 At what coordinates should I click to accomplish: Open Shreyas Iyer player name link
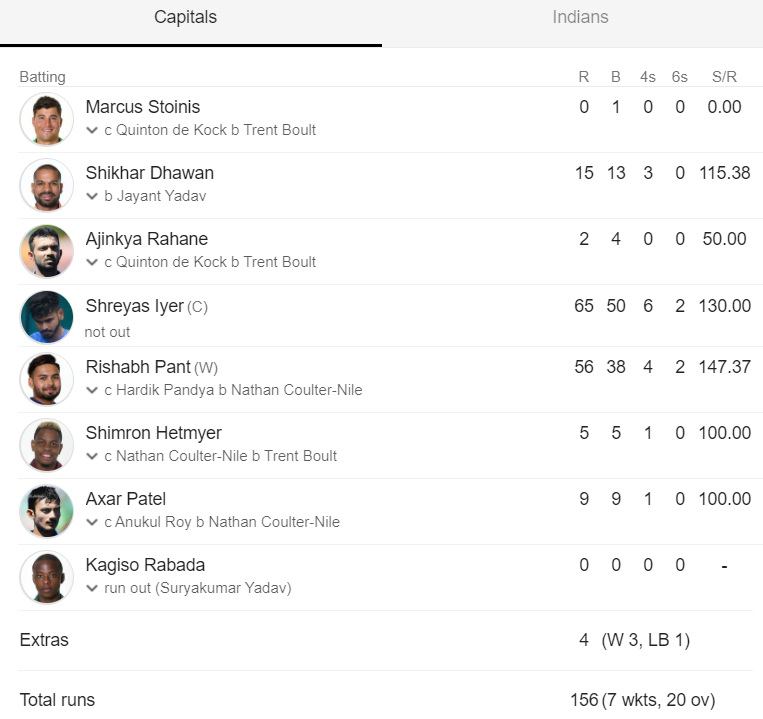[x=135, y=306]
